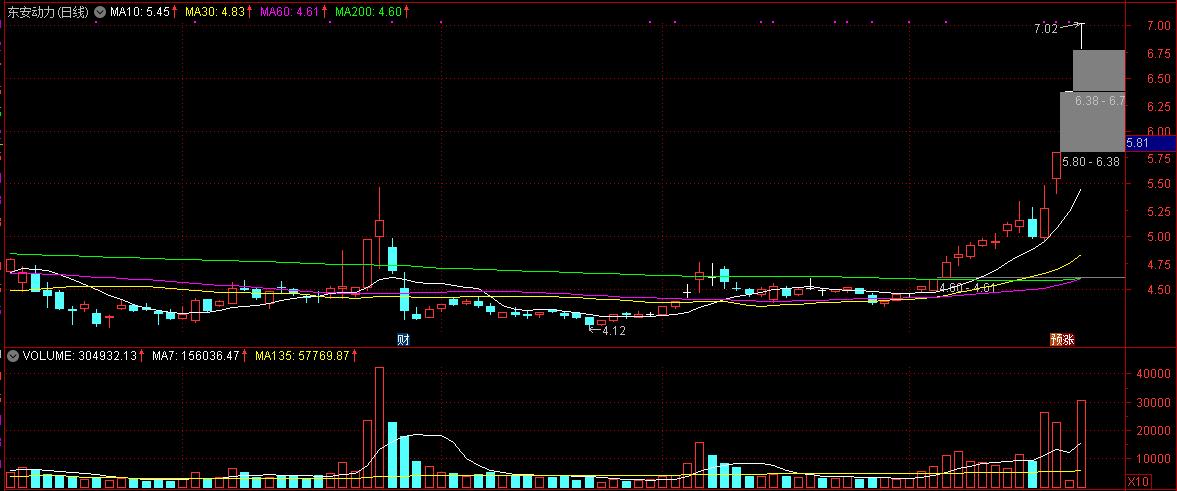Click the 东安动力 (日线) stock title
This screenshot has width=1177, height=491.
coord(47,12)
